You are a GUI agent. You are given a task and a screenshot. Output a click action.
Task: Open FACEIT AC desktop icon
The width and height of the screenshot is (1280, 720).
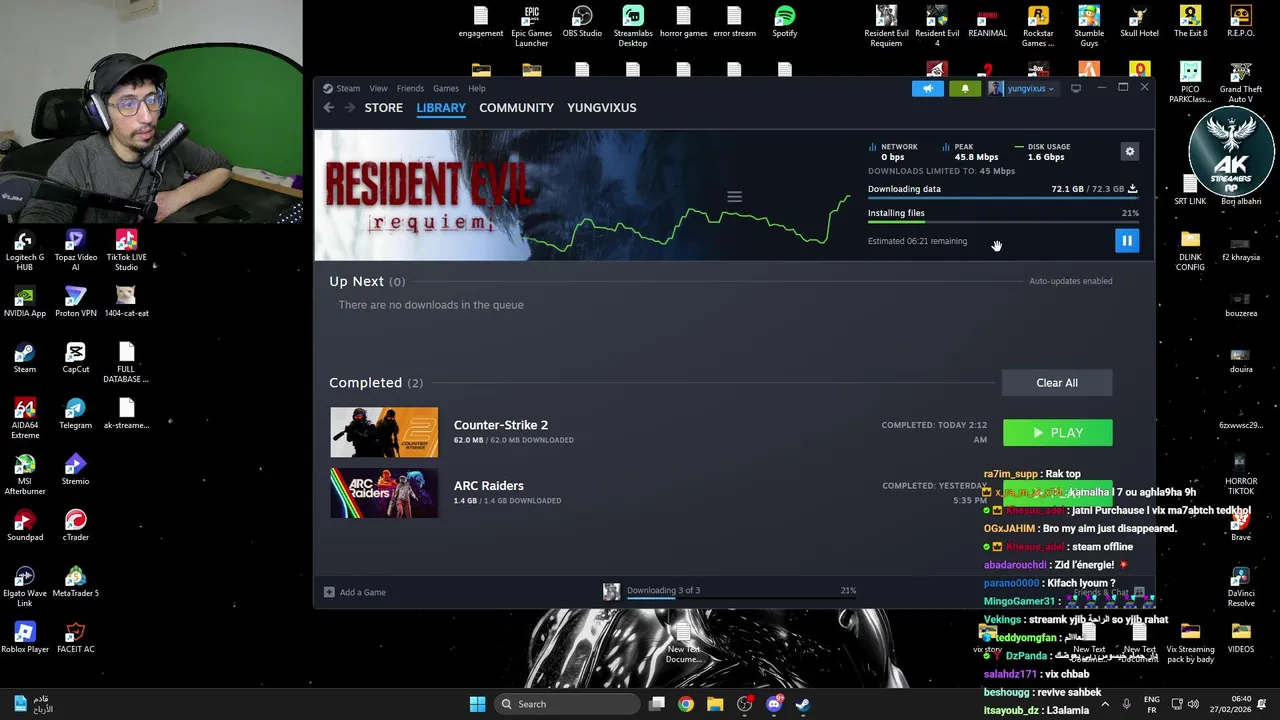75,638
